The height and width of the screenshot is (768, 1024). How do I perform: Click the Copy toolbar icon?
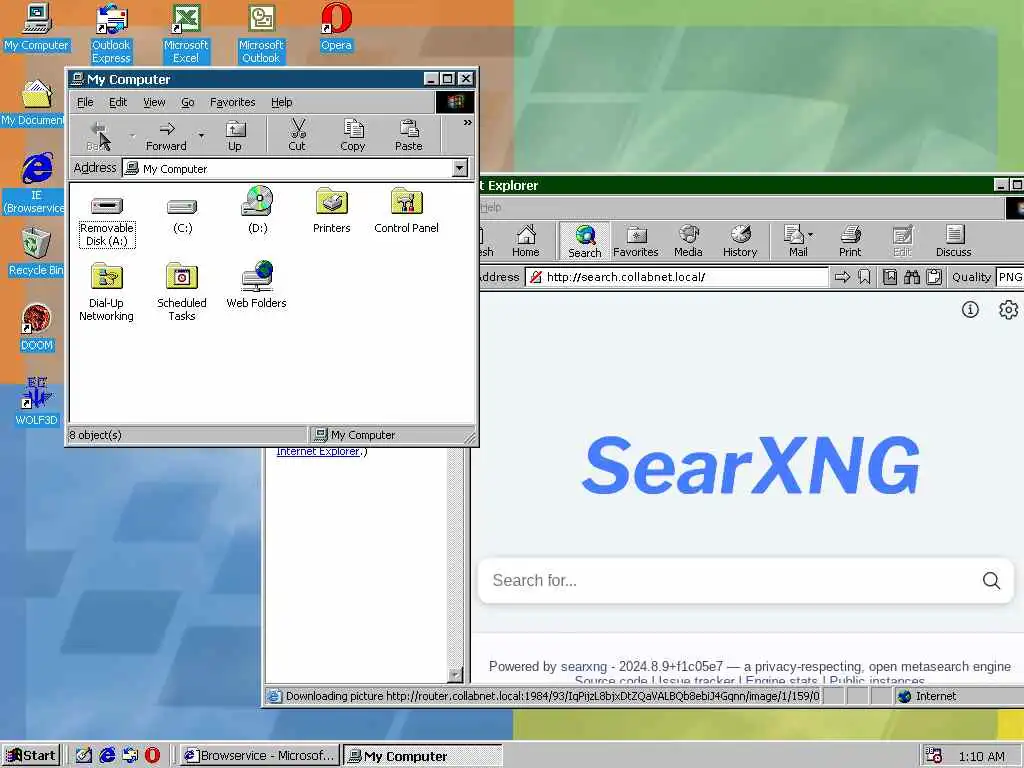click(x=353, y=135)
